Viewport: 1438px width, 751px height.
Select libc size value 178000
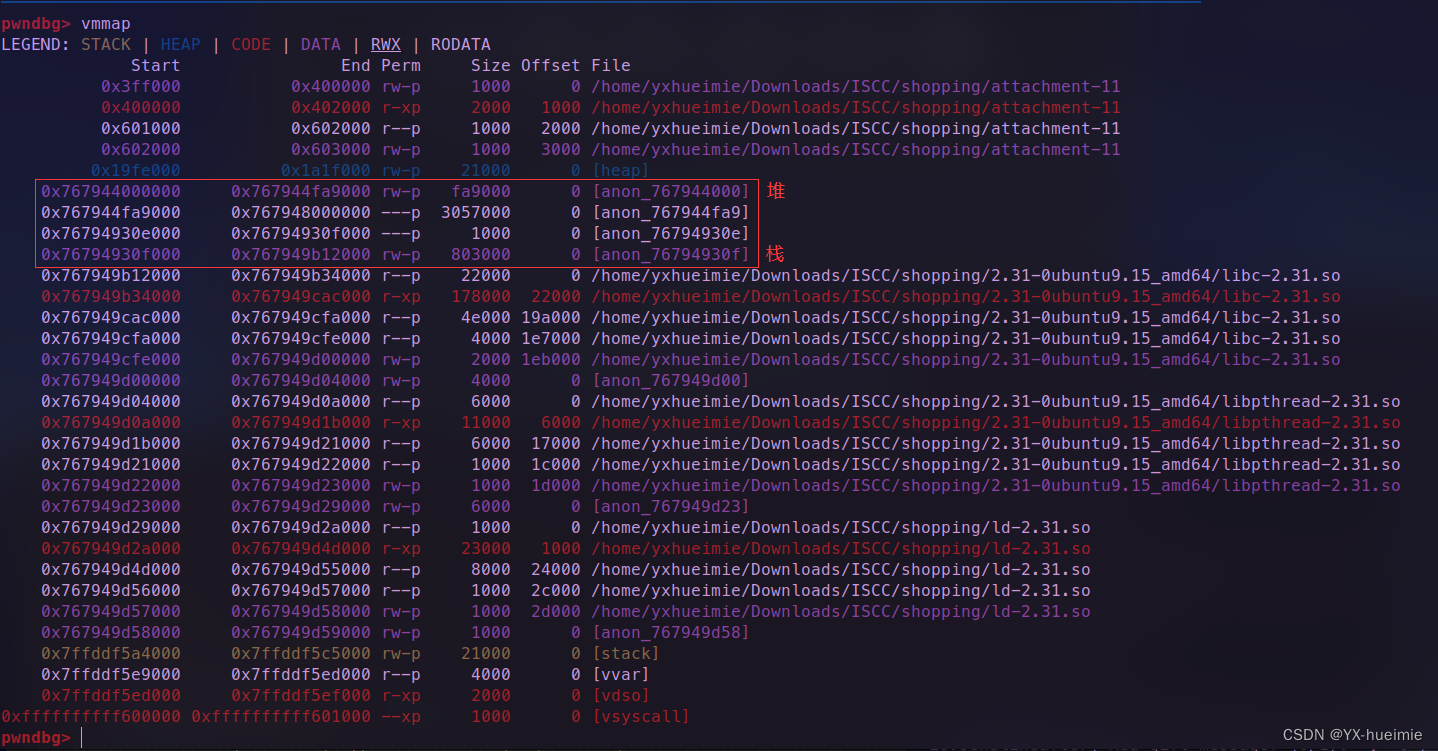[x=481, y=296]
